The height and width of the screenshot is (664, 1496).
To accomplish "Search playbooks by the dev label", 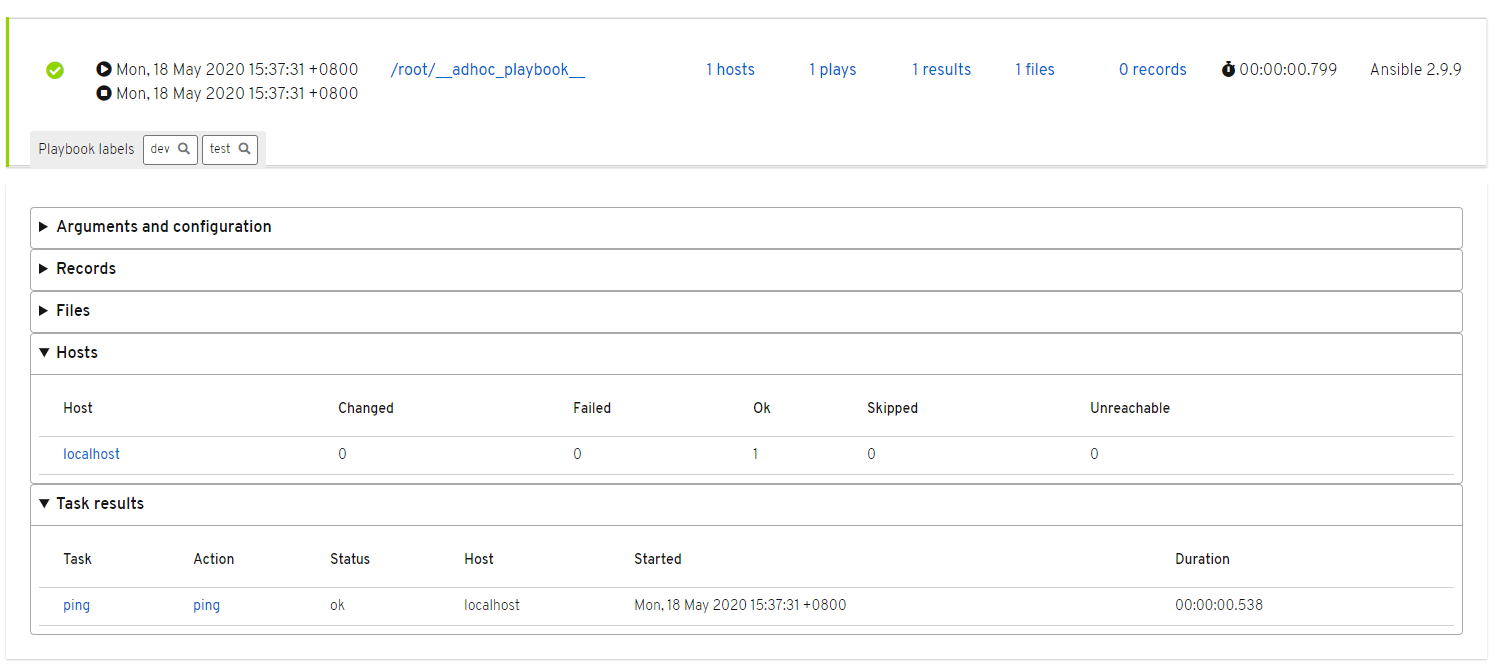I will pyautogui.click(x=170, y=149).
